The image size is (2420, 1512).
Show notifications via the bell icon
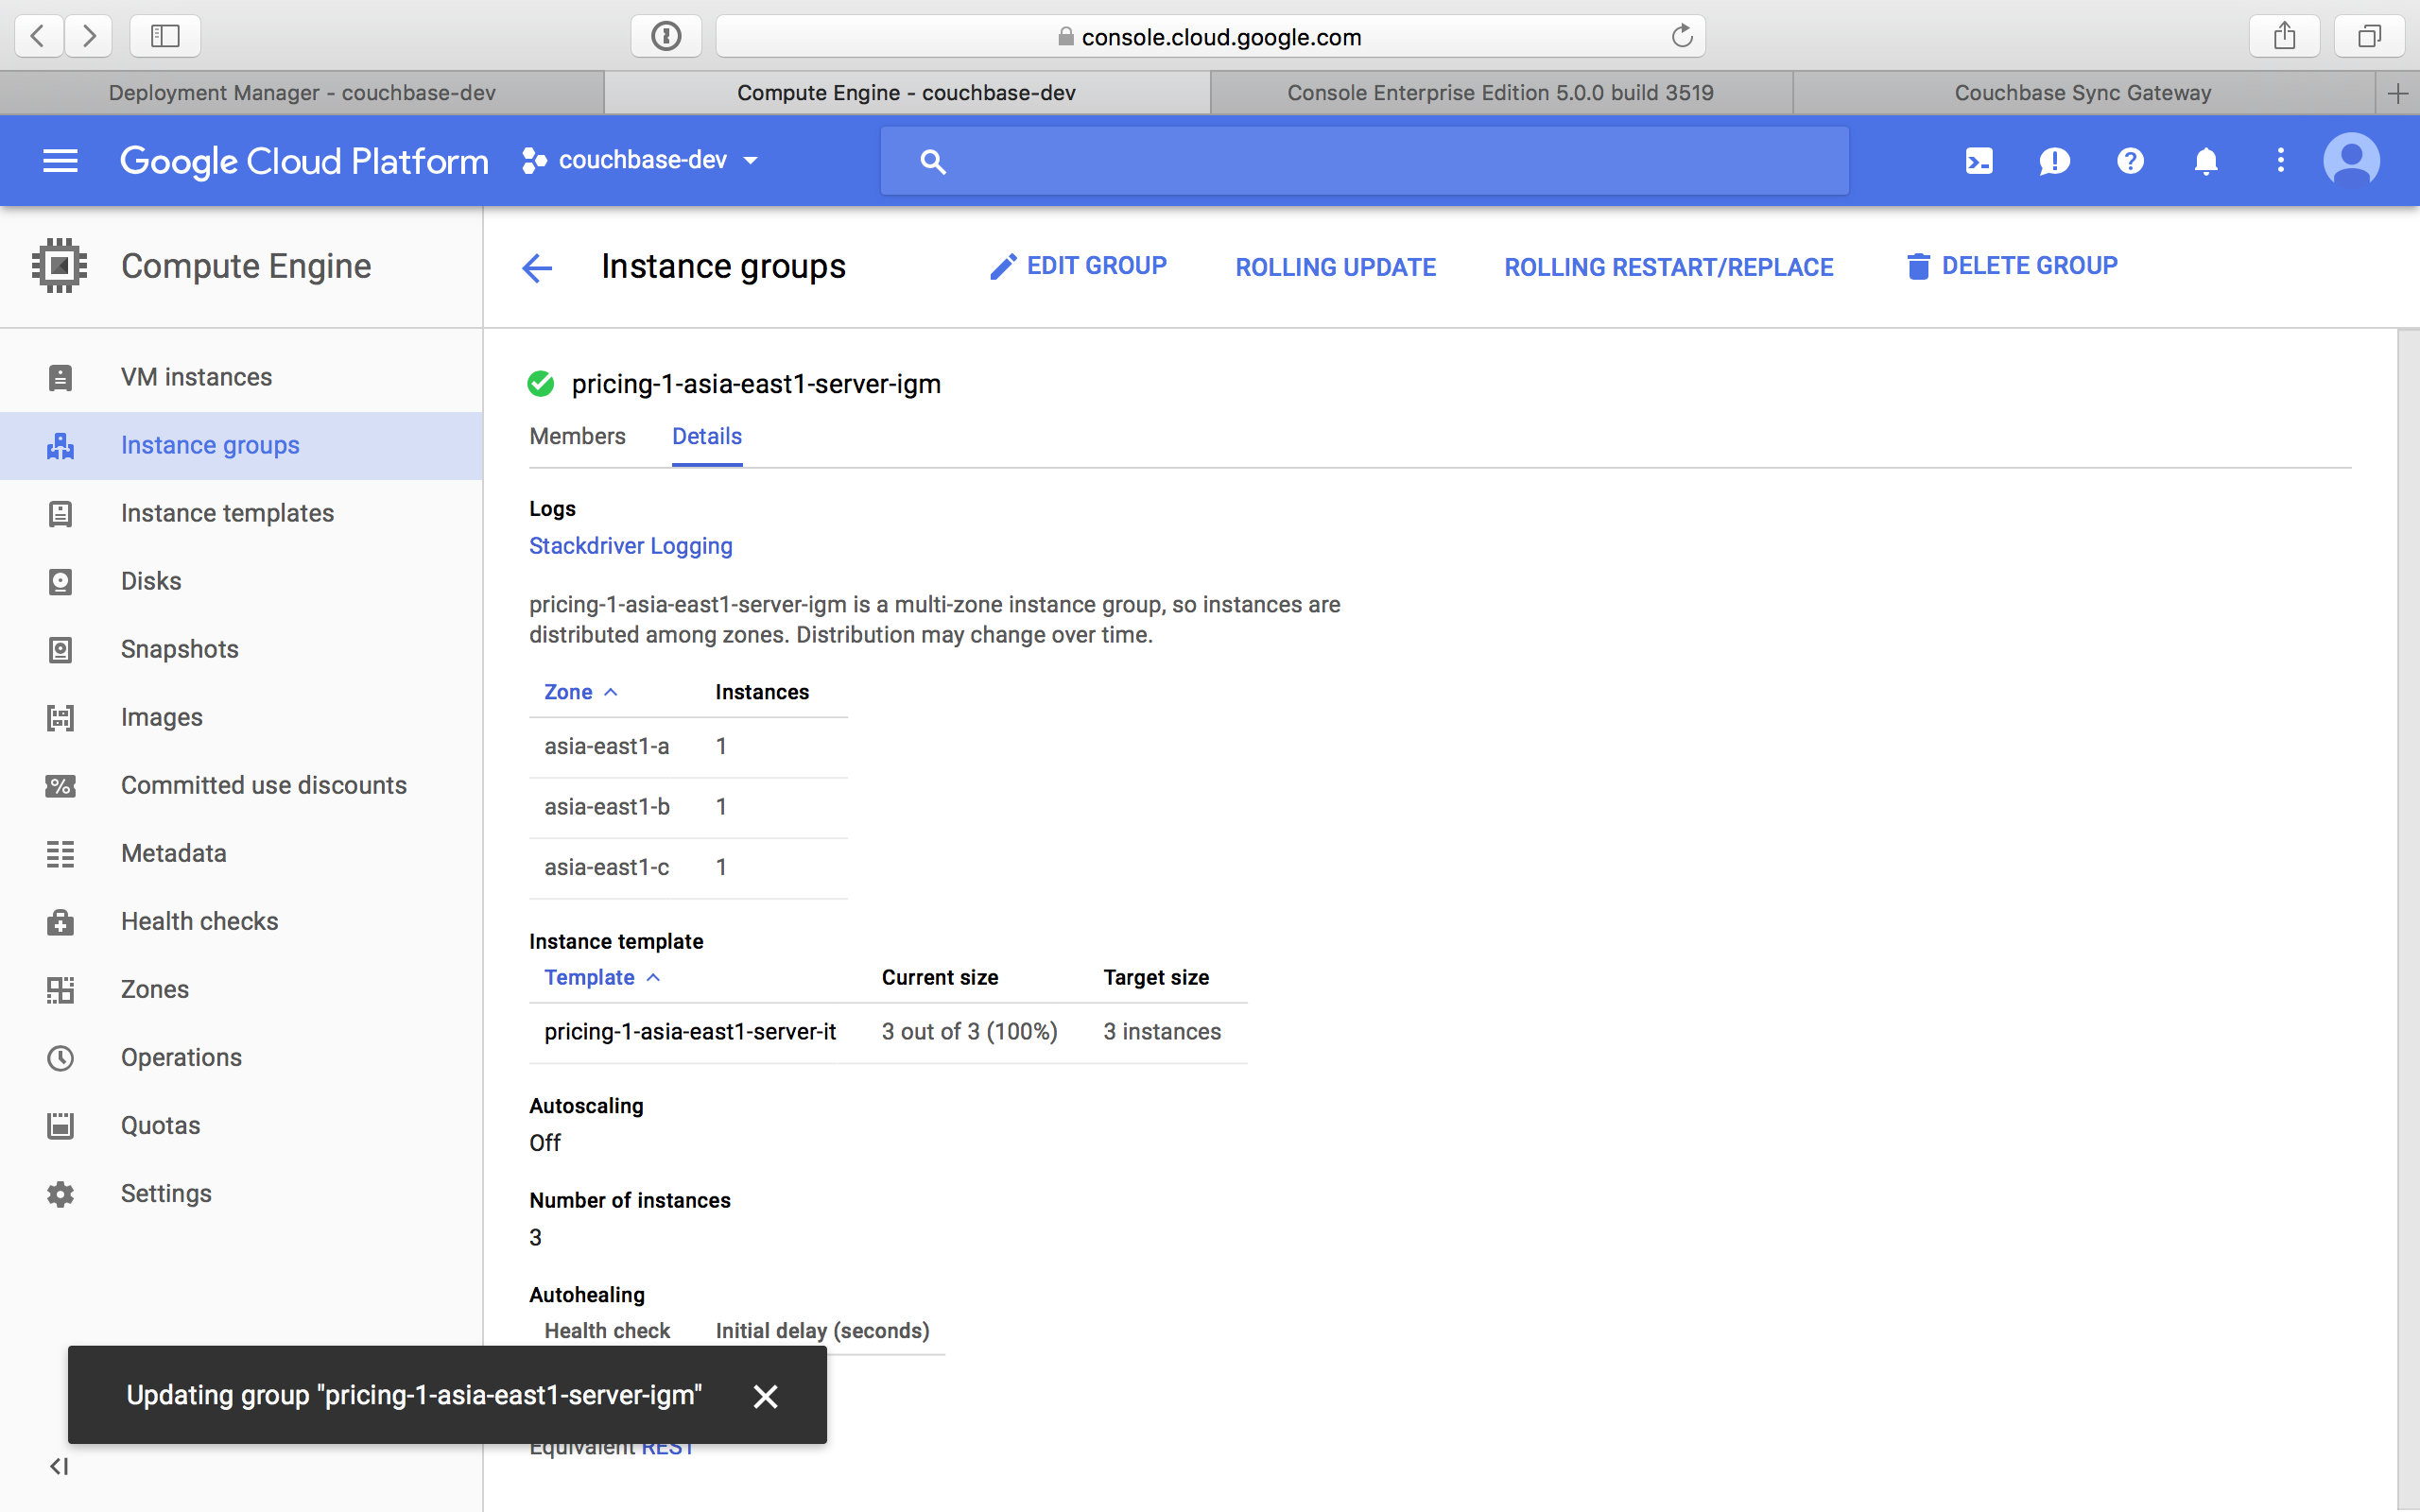2205,160
